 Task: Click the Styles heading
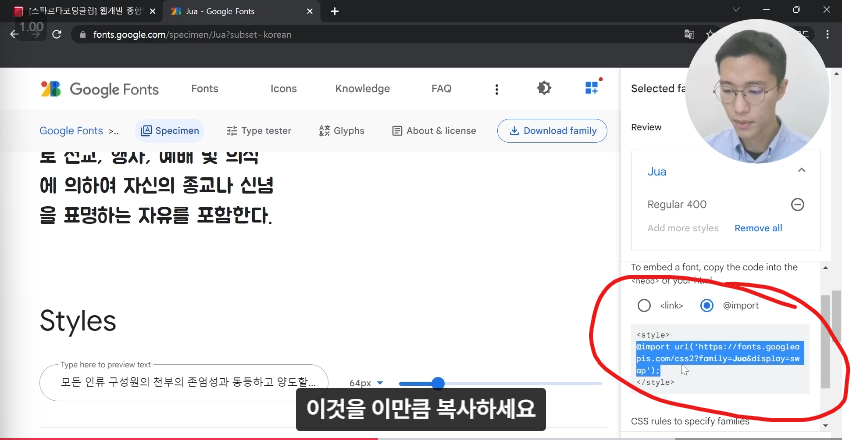click(x=78, y=320)
